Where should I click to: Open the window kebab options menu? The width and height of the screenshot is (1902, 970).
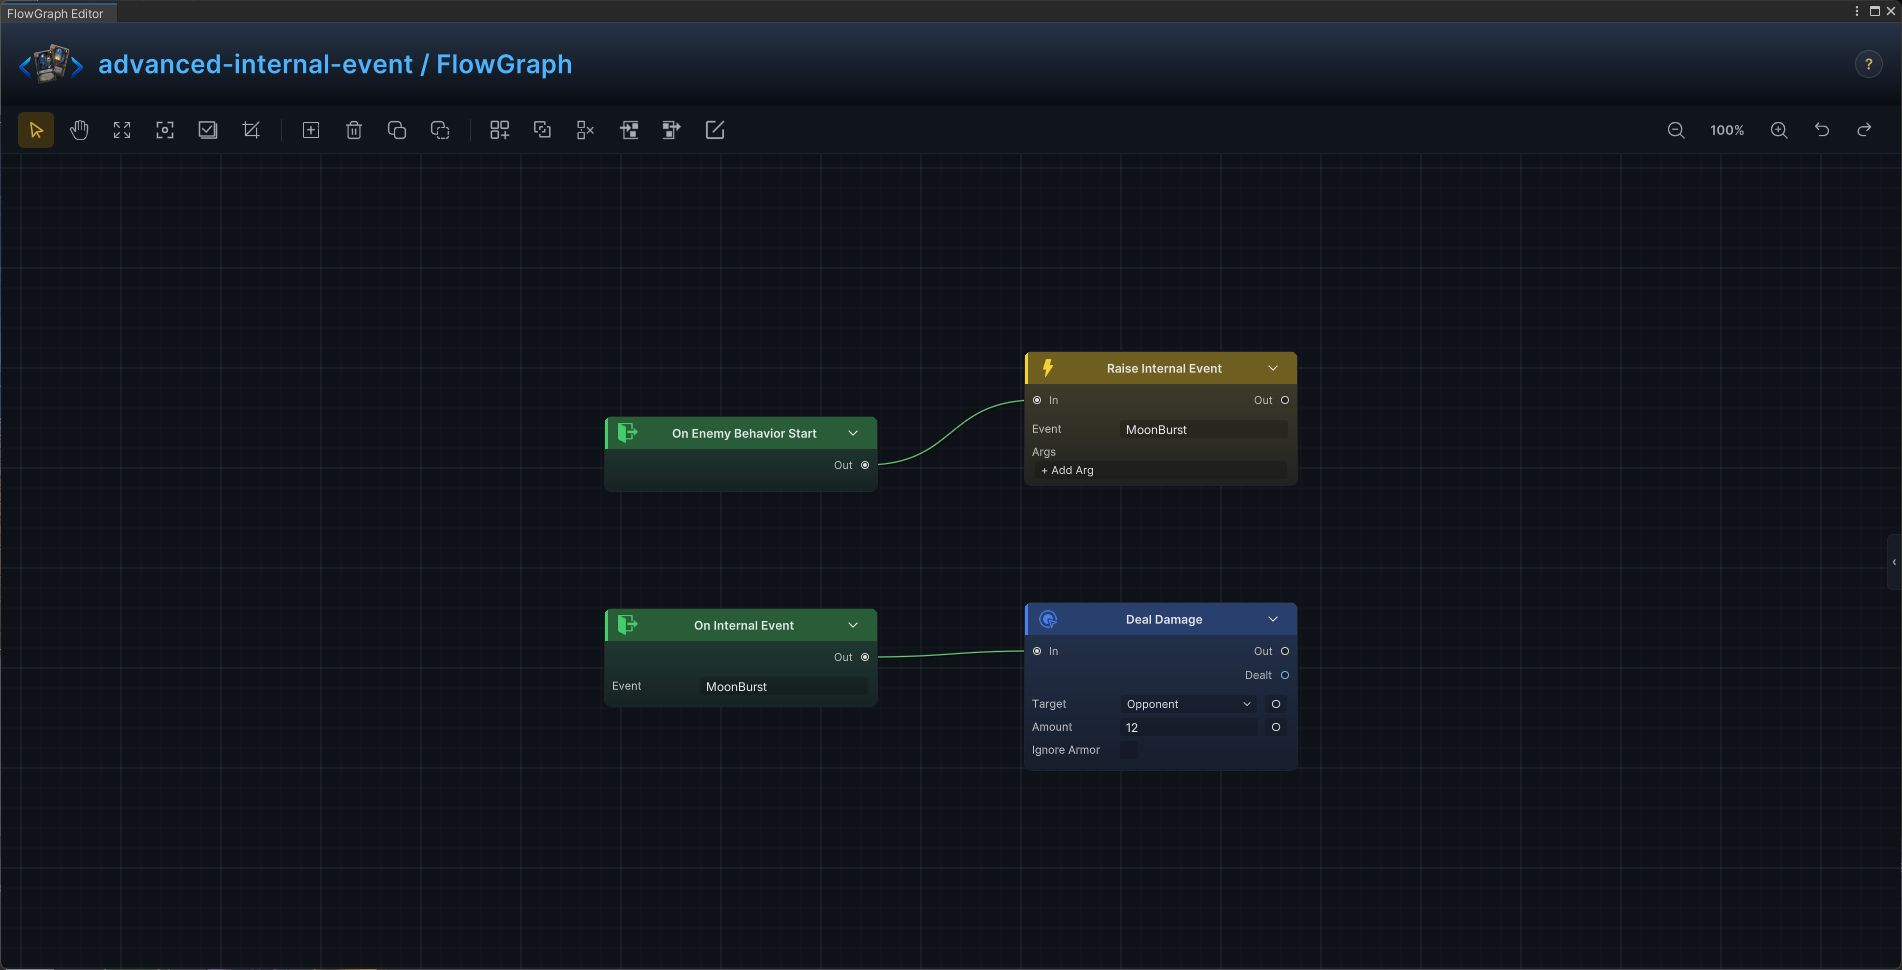[1857, 11]
